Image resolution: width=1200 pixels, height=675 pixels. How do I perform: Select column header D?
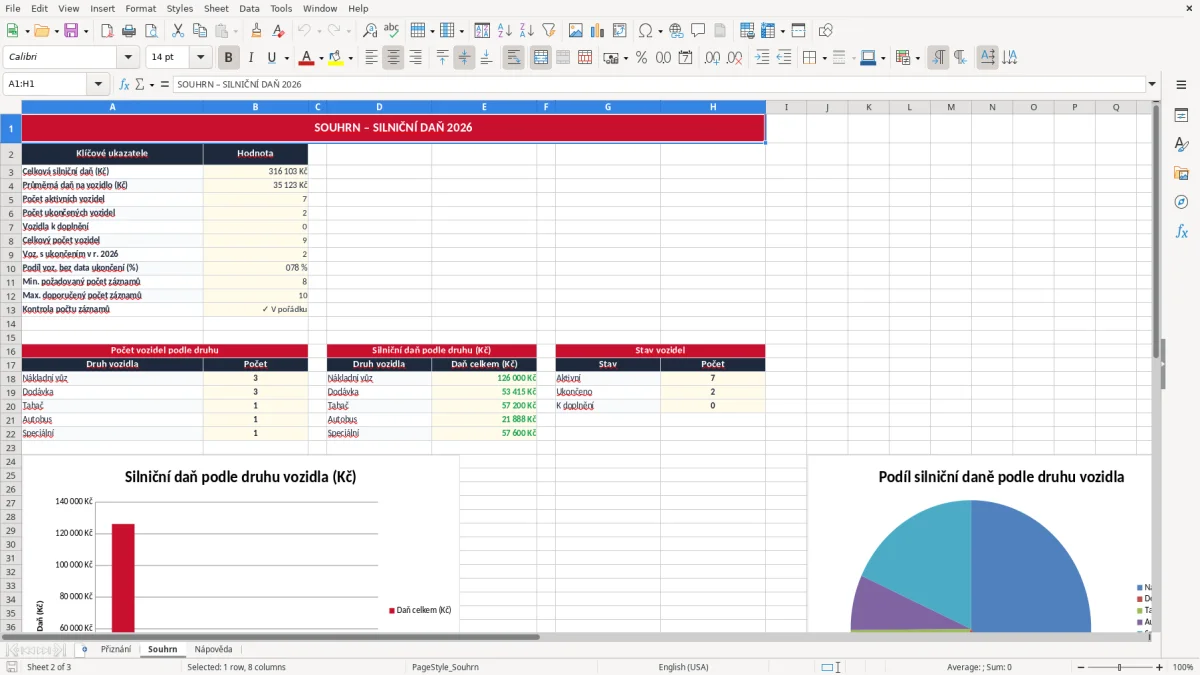(x=379, y=107)
